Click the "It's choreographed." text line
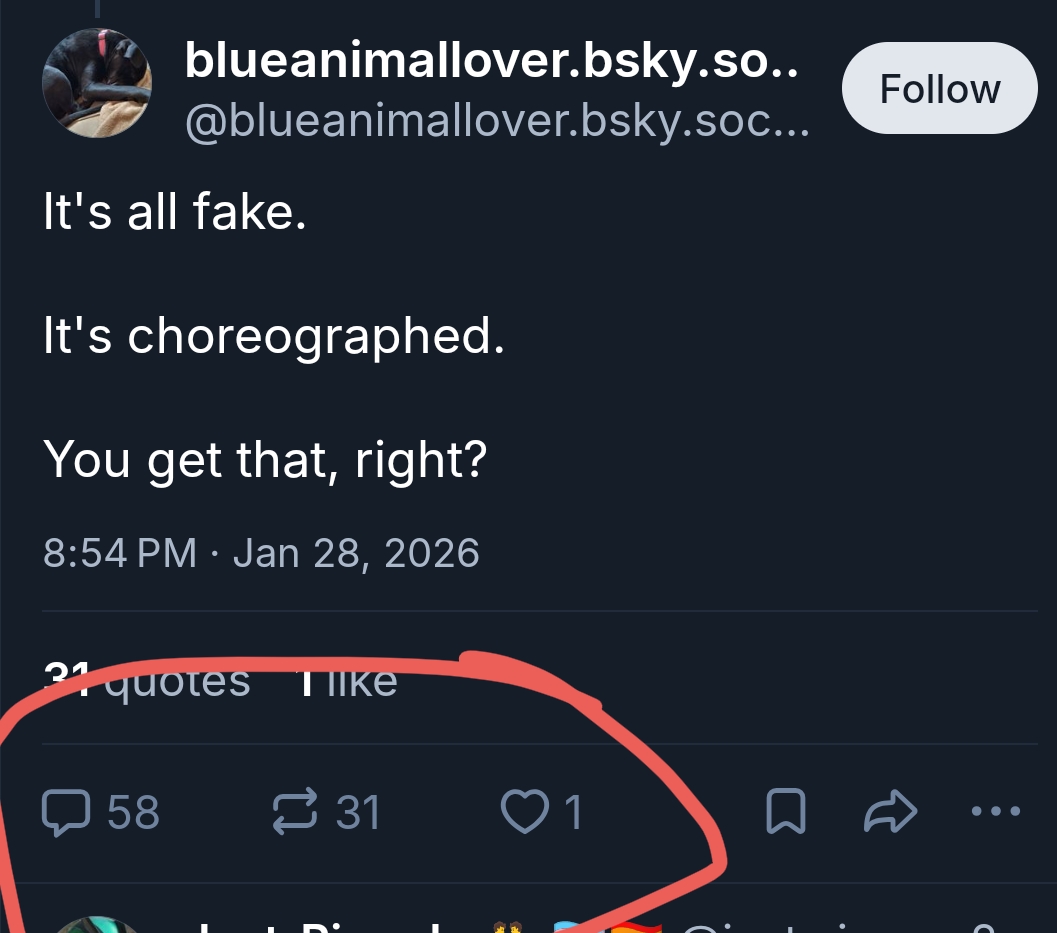This screenshot has height=933, width=1057. coord(274,336)
